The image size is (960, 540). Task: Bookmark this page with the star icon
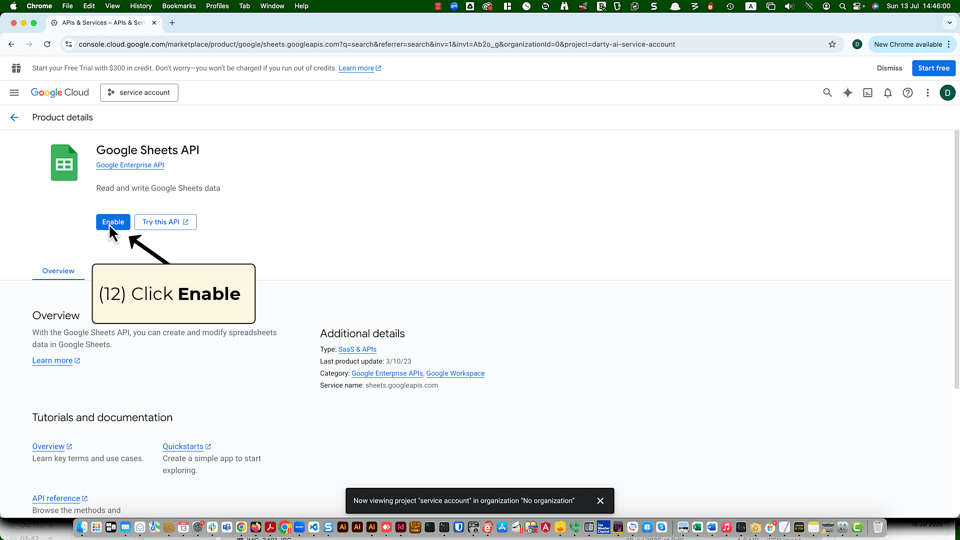pos(832,44)
